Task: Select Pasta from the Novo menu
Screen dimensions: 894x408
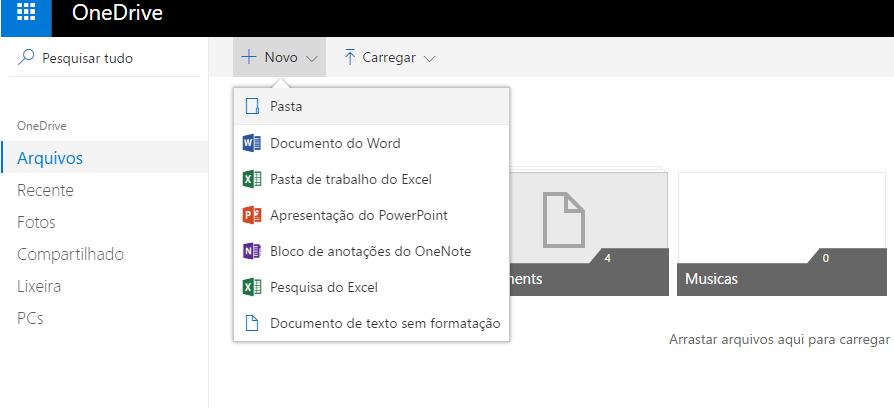Action: point(371,107)
